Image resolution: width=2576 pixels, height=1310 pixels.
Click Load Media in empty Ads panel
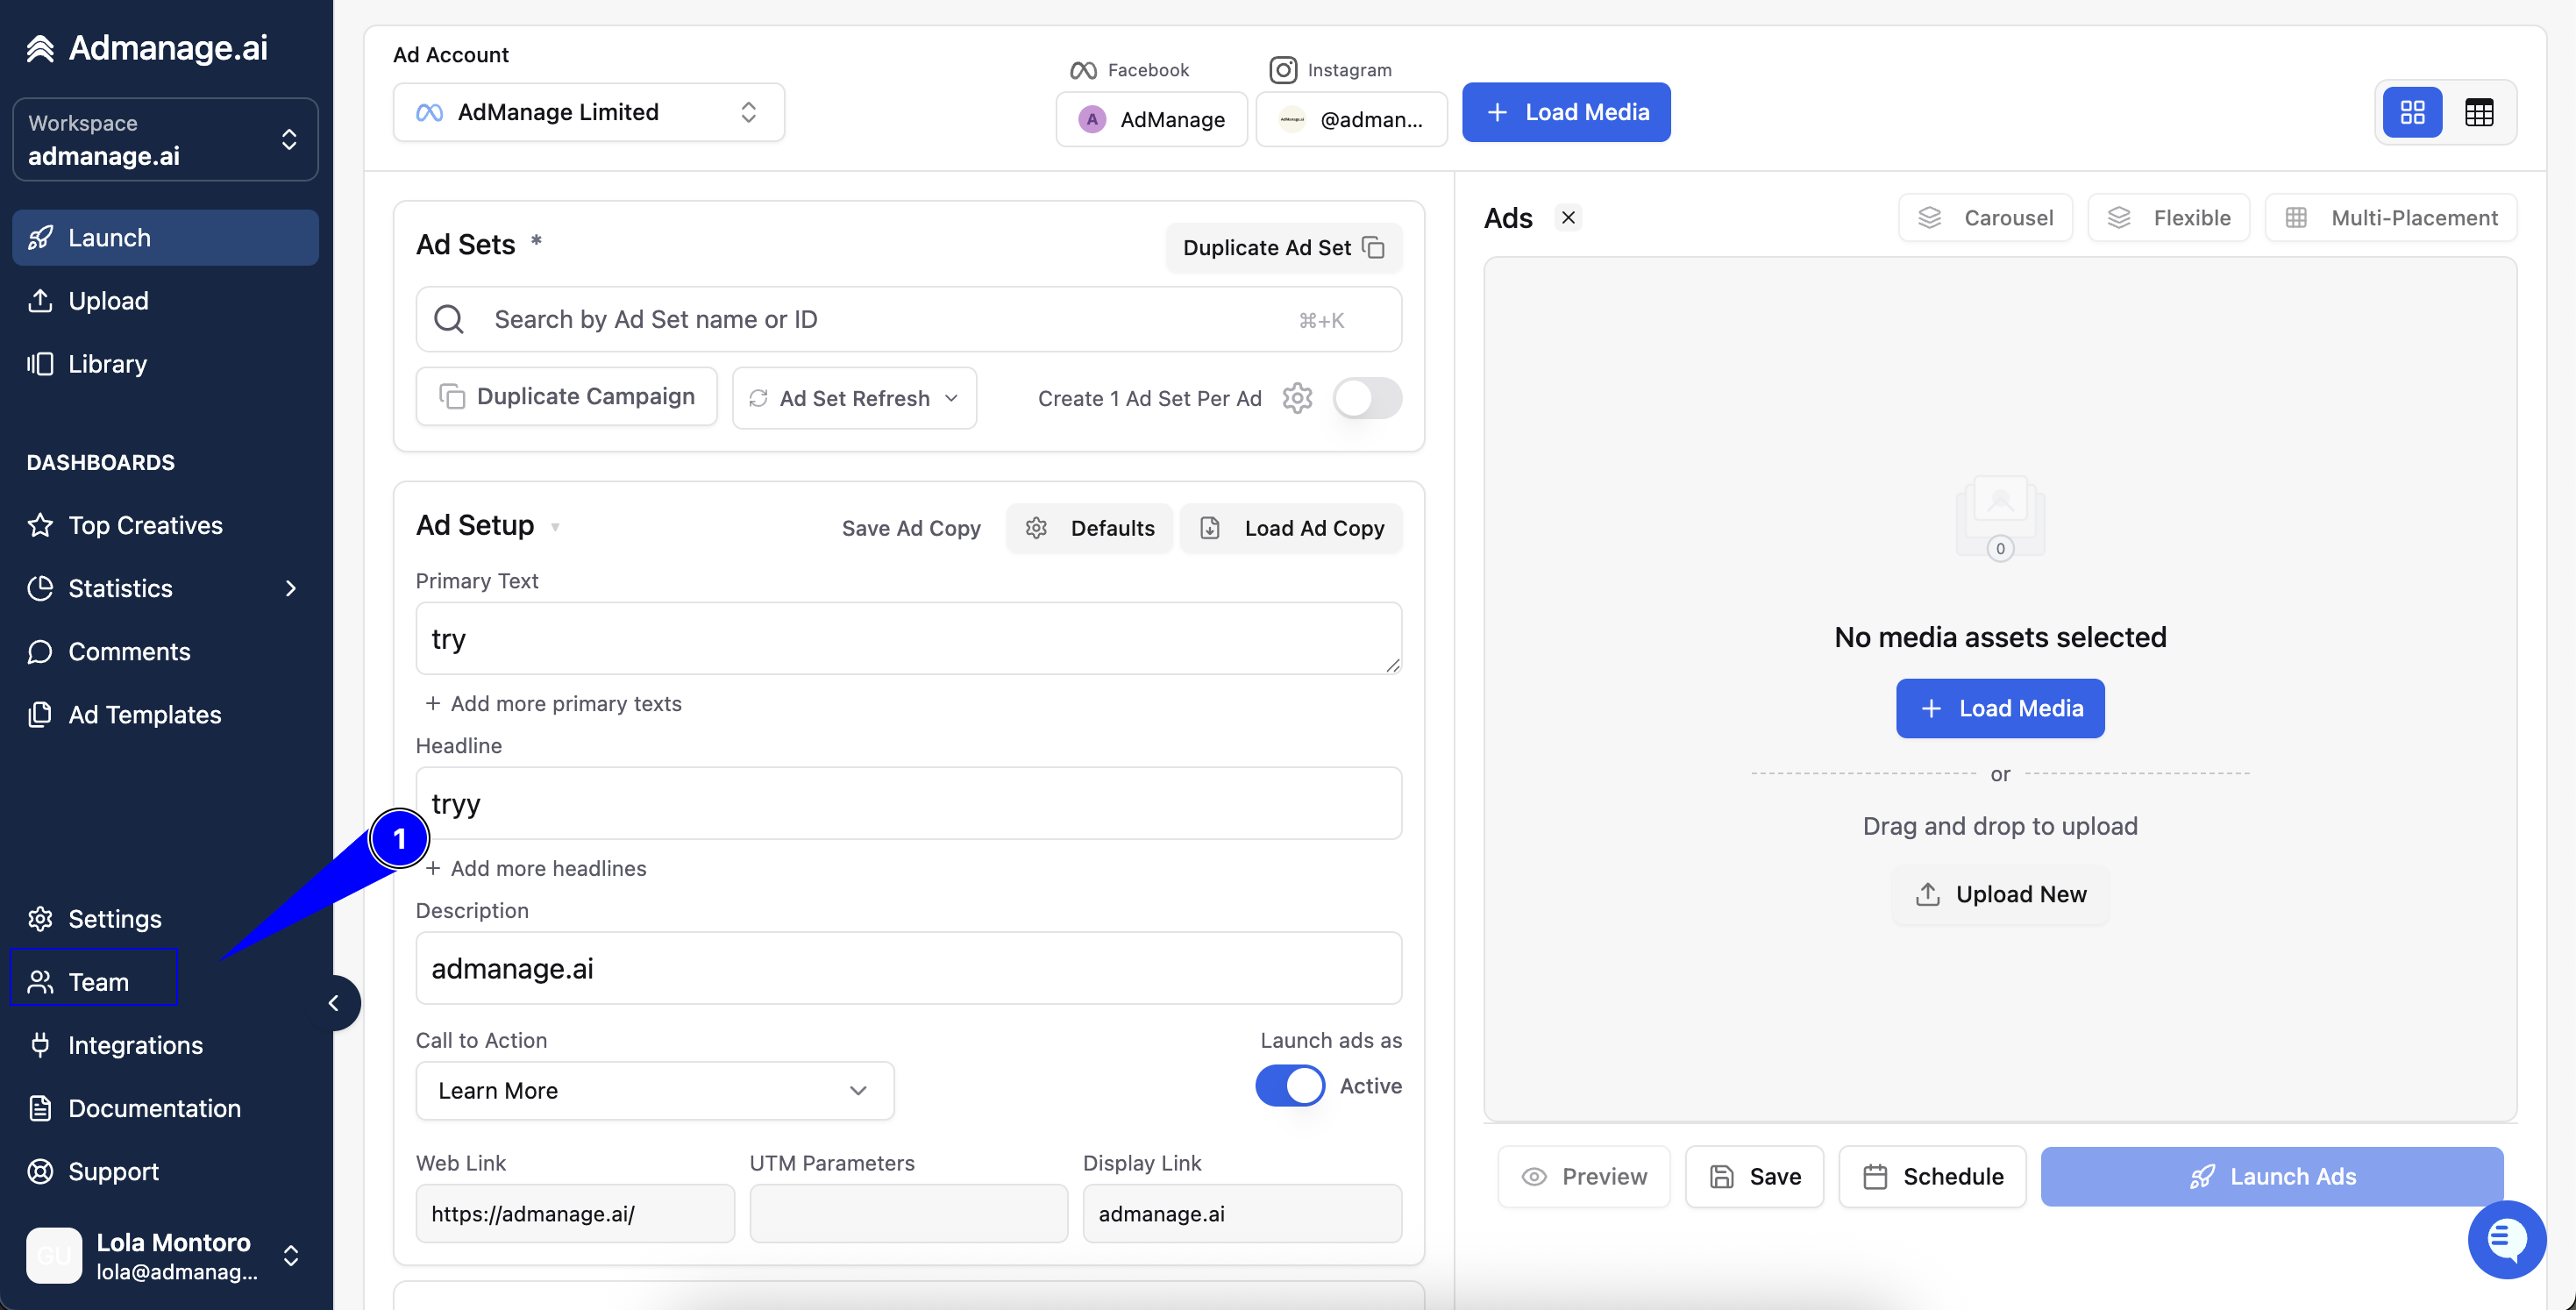click(2000, 708)
